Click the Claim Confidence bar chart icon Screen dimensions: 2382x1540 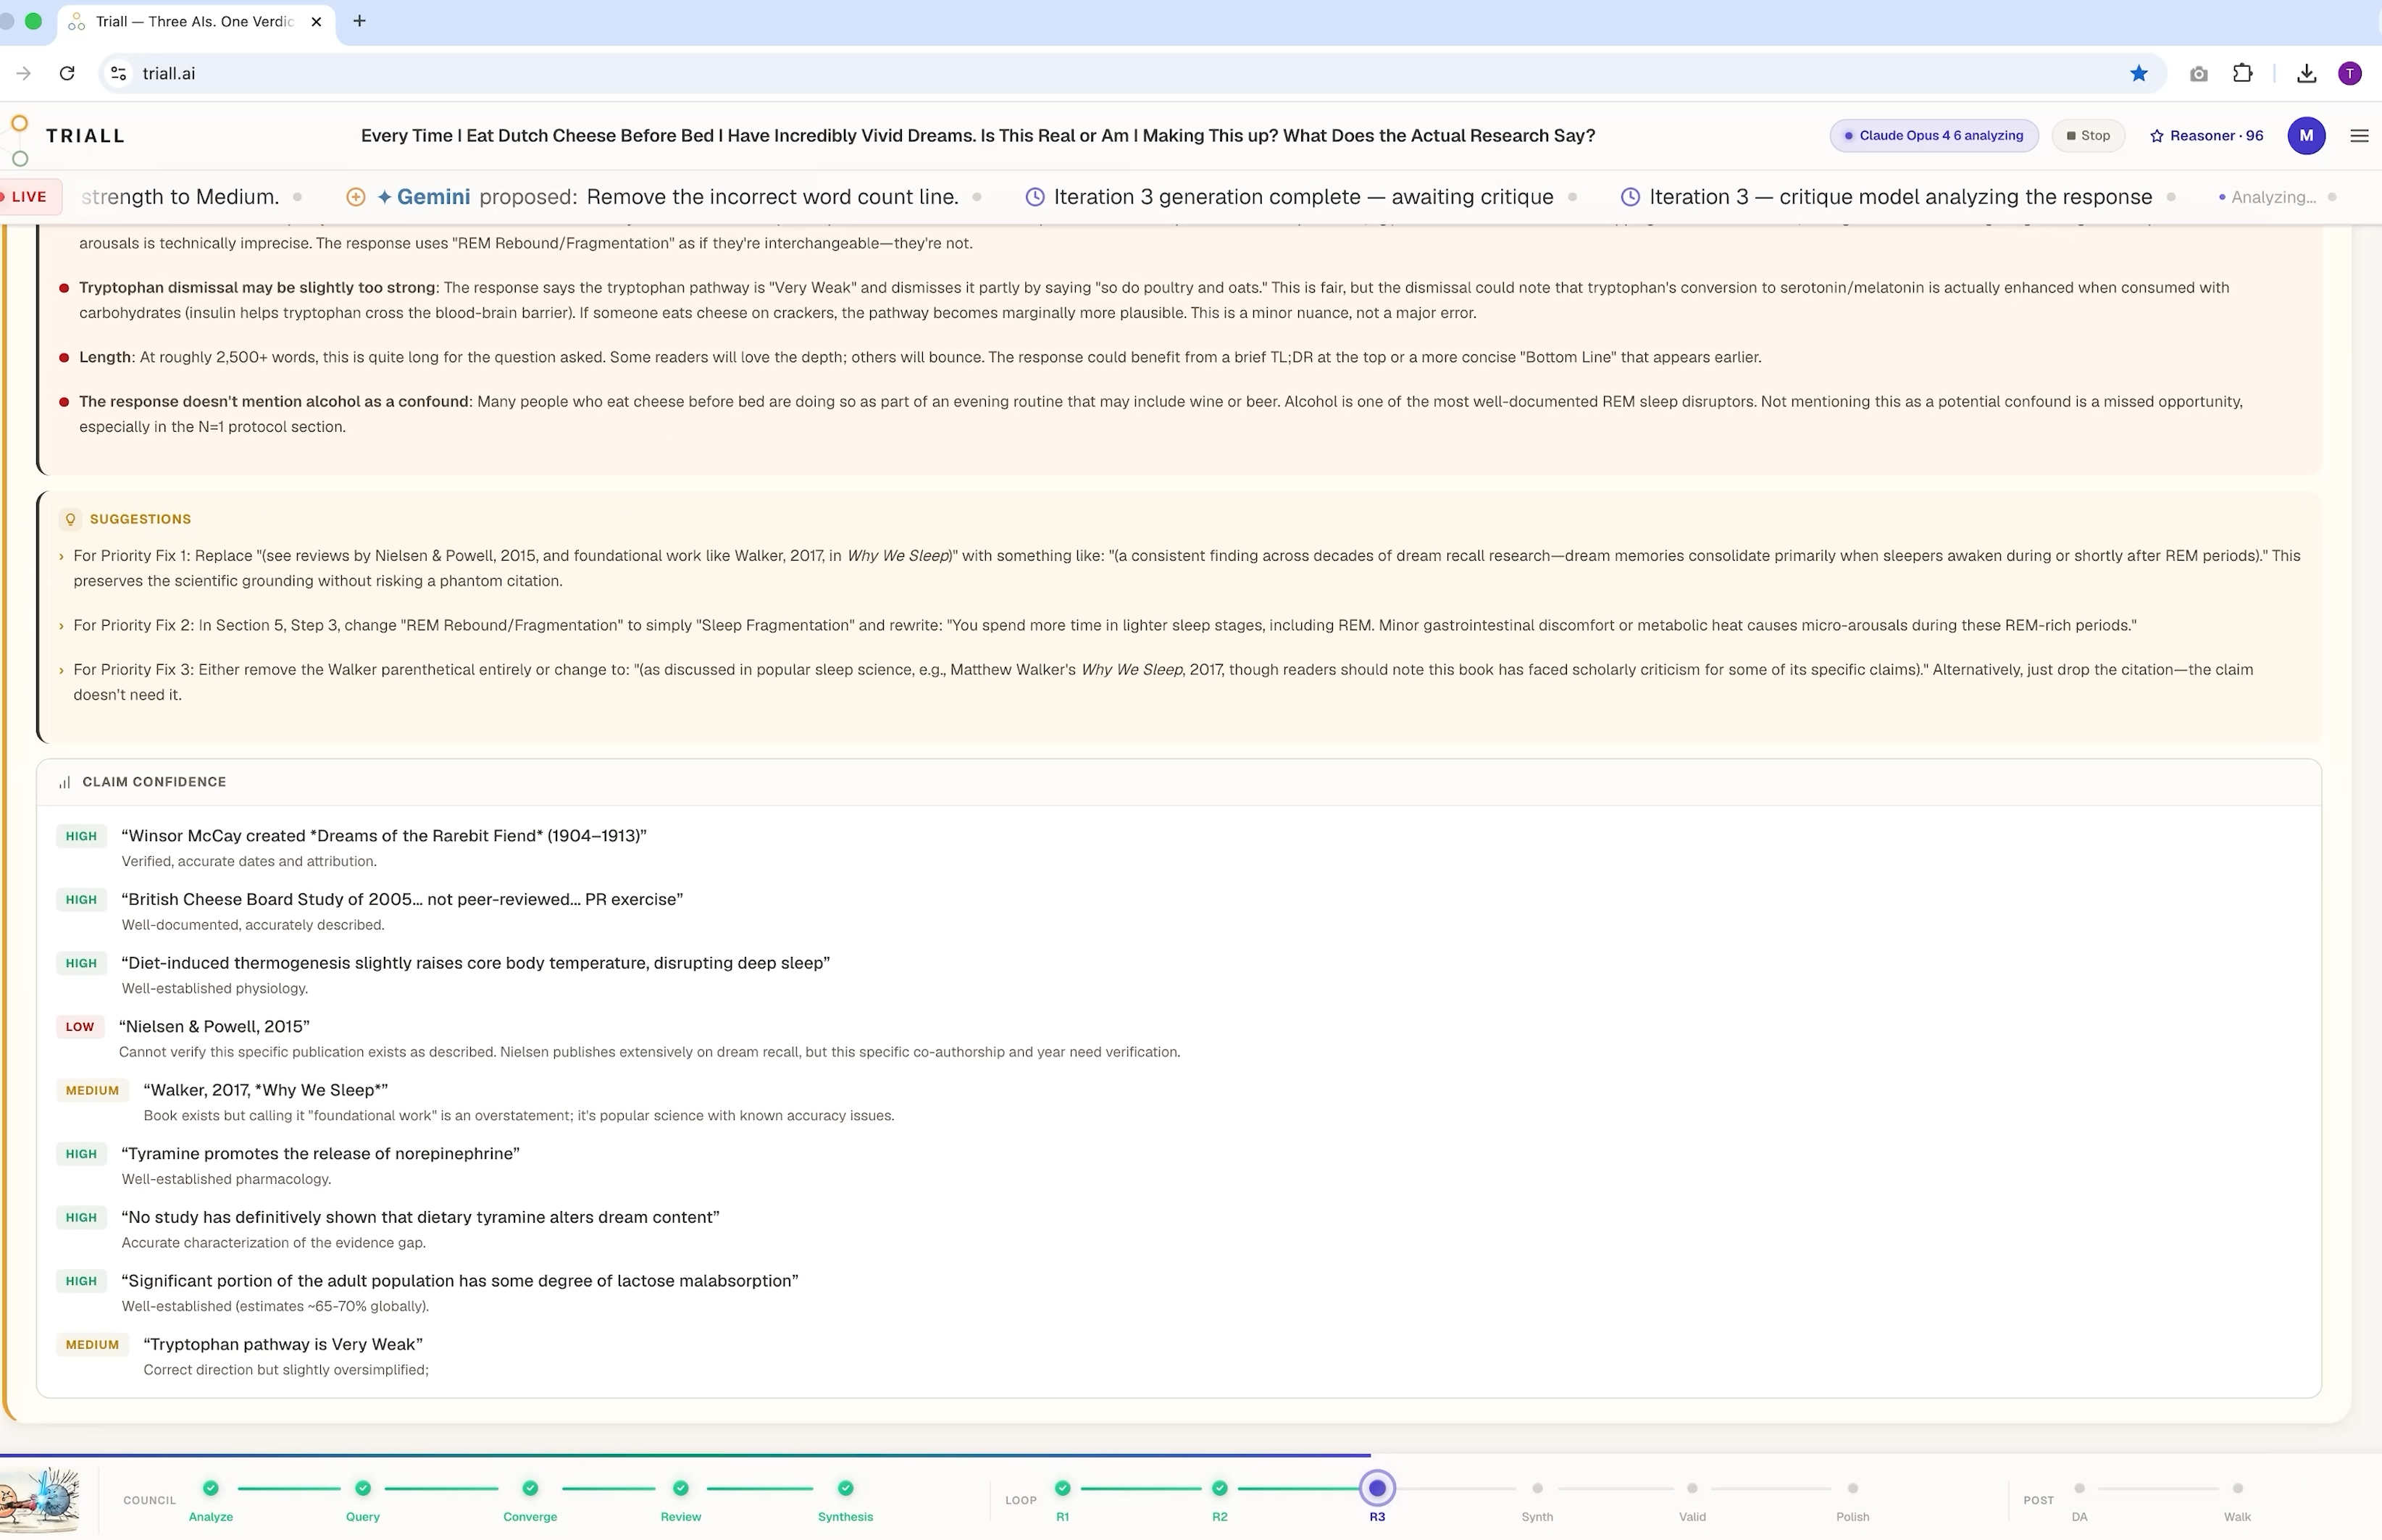(64, 782)
